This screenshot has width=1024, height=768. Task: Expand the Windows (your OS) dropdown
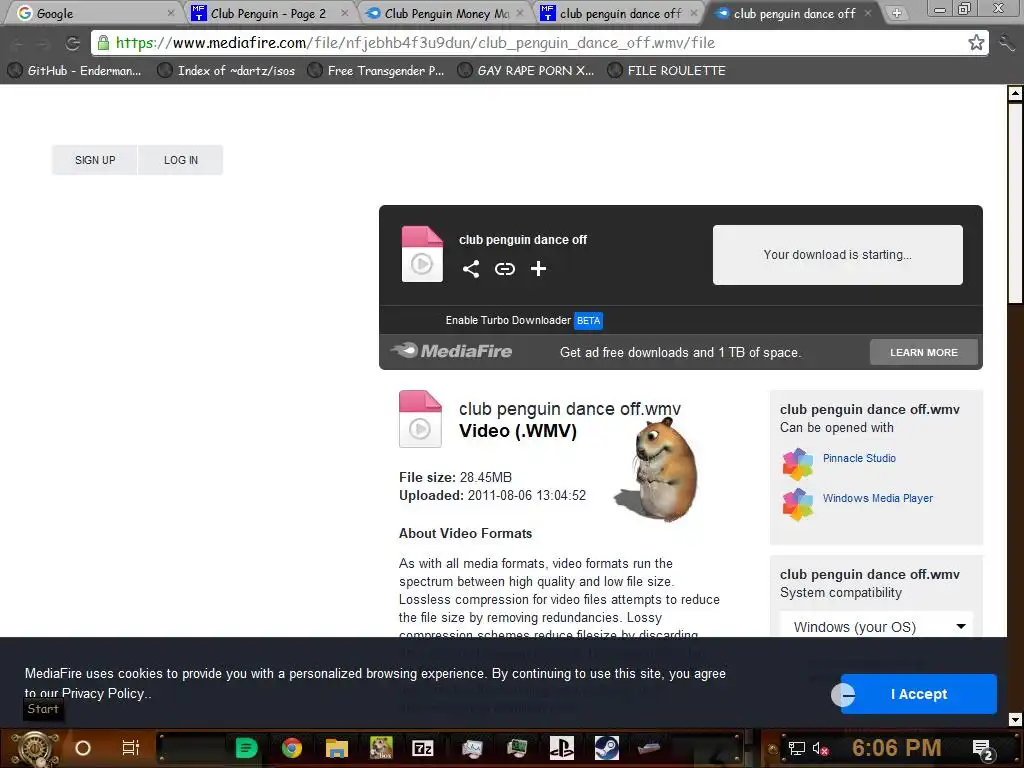[876, 626]
